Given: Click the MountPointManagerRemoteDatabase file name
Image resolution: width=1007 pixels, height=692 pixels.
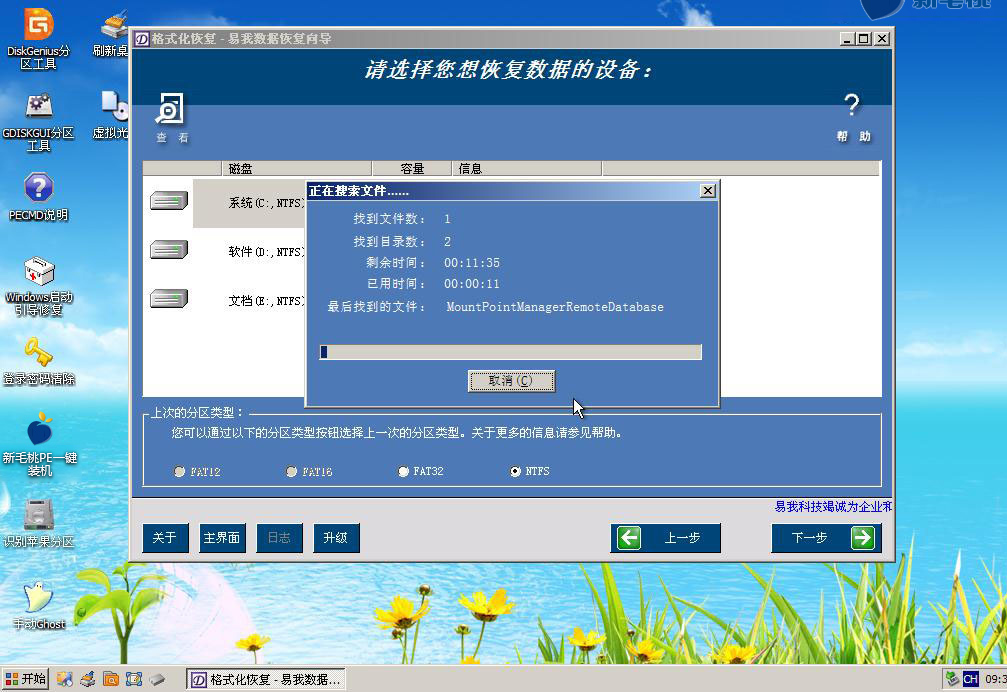Looking at the screenshot, I should tap(555, 307).
